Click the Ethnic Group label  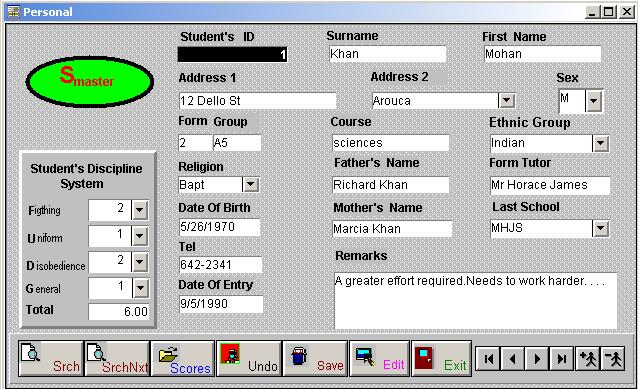pos(530,122)
